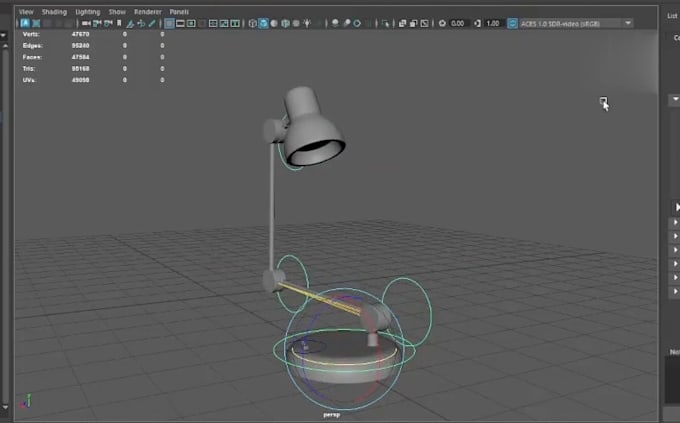Toggle the Film Gate display
This screenshot has height=423, width=680.
[180, 23]
